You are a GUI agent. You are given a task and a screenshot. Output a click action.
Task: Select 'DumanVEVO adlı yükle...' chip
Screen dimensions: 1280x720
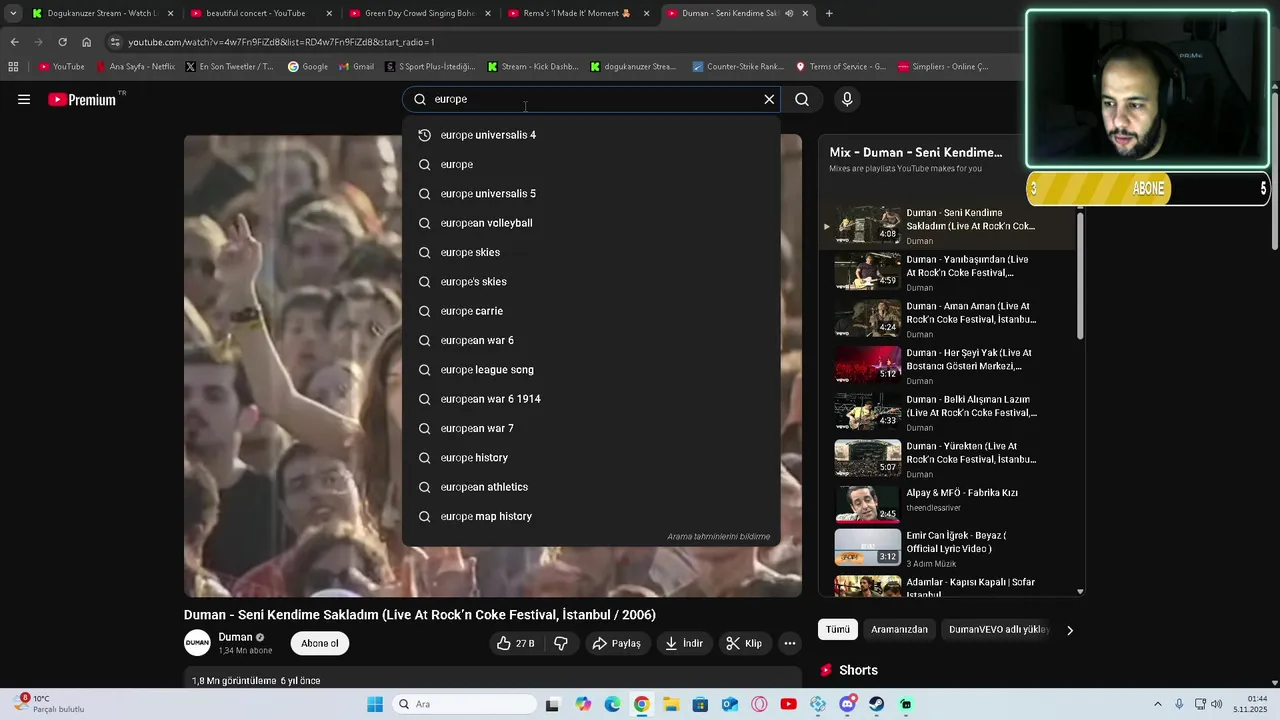(998, 629)
